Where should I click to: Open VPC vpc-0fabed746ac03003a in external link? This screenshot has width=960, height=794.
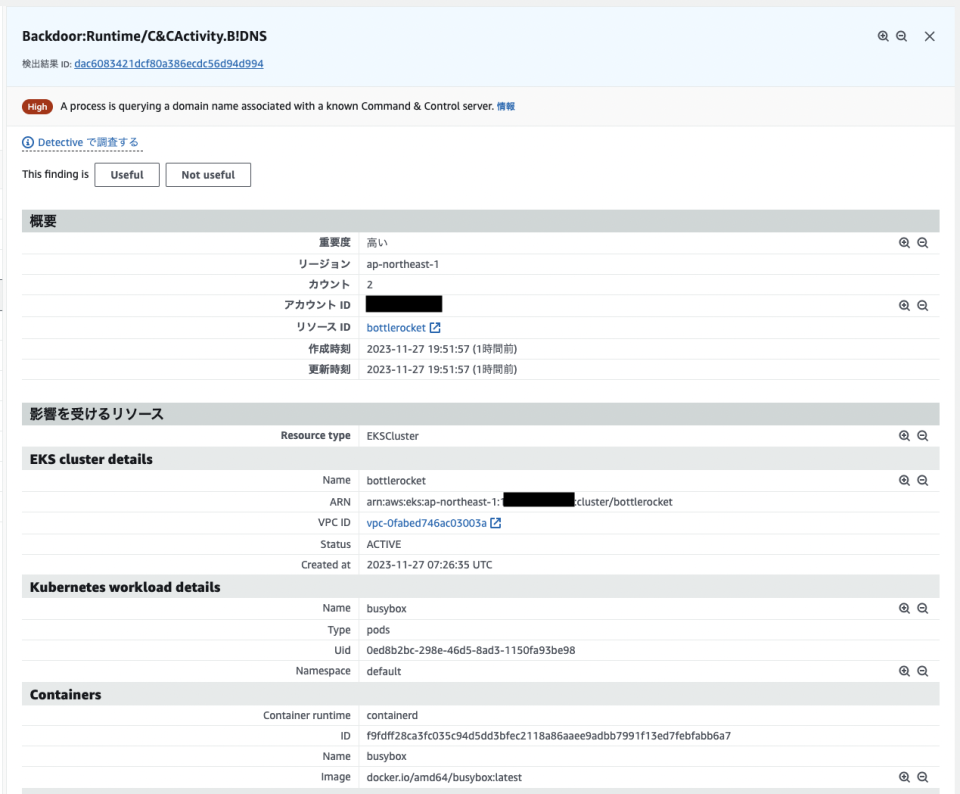pyautogui.click(x=496, y=522)
